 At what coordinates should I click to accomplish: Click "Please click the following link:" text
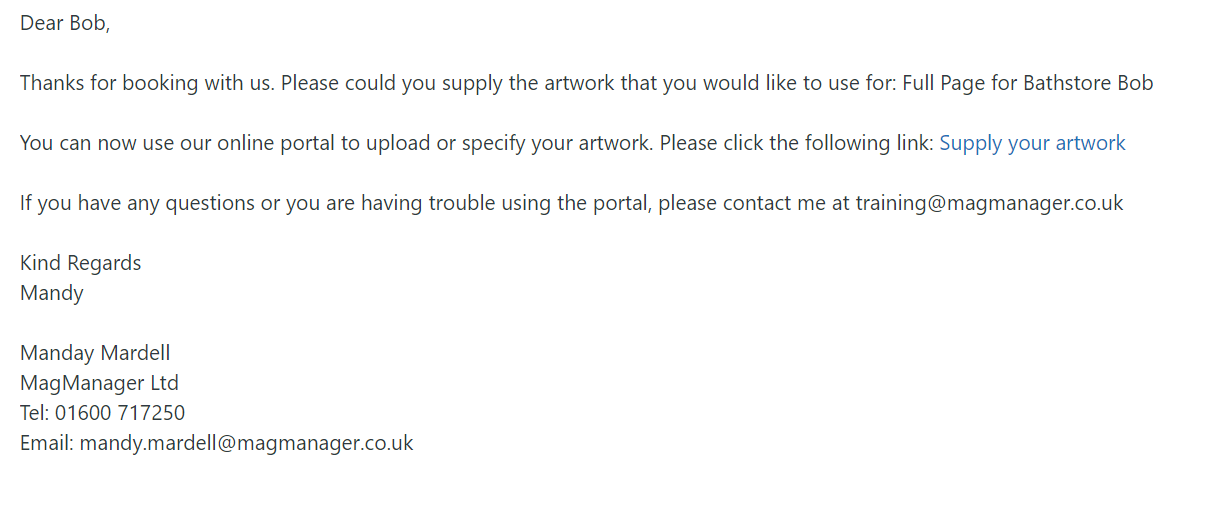point(797,143)
